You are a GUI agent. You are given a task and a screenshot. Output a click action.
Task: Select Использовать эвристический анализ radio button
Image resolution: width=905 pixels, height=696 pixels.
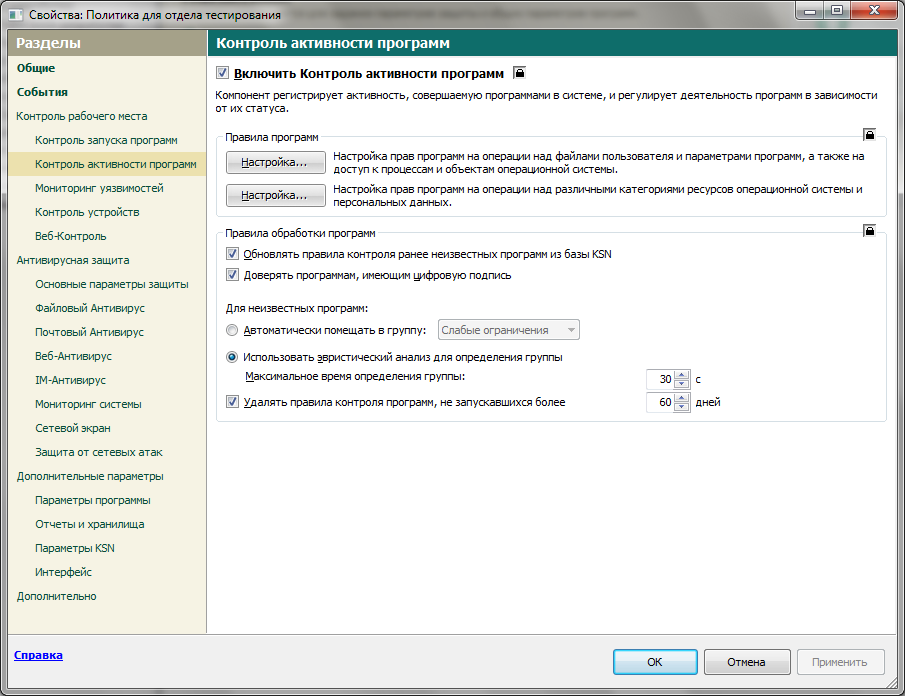pos(231,357)
